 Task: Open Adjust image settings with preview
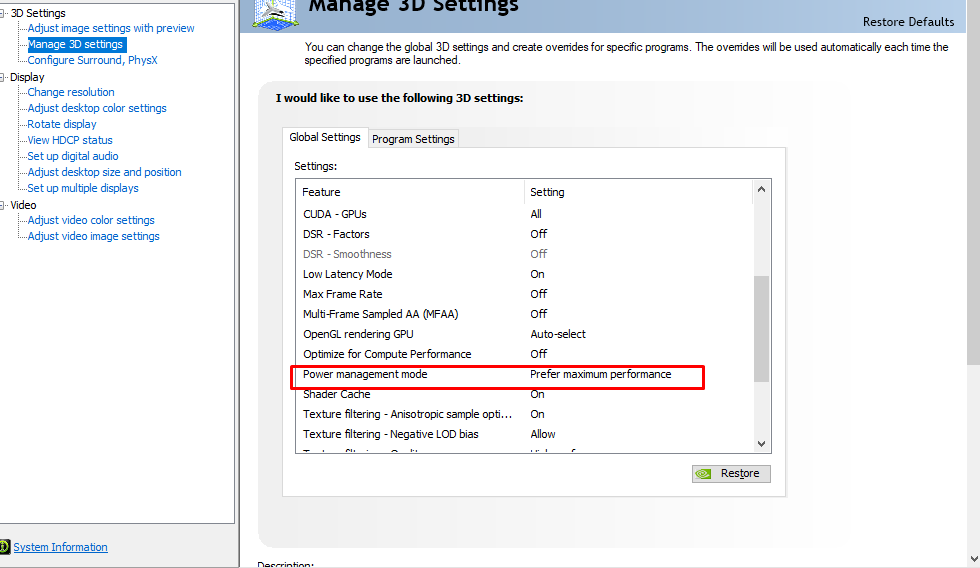tap(111, 28)
